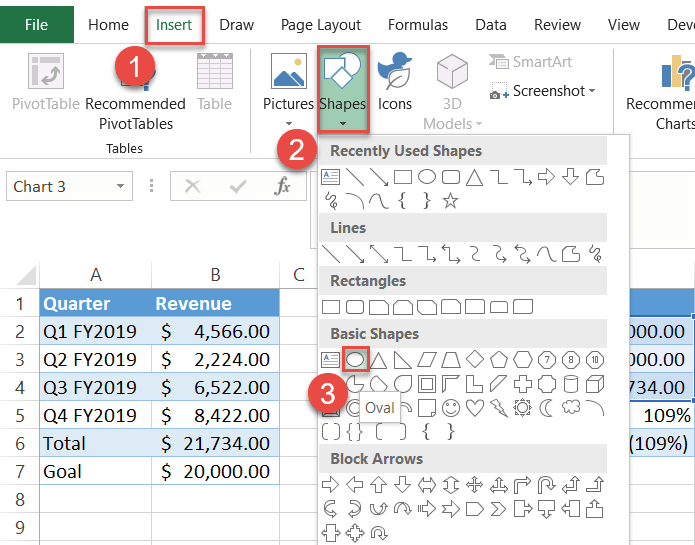
Task: Open the Name Box dropdown arrow
Action: [121, 186]
